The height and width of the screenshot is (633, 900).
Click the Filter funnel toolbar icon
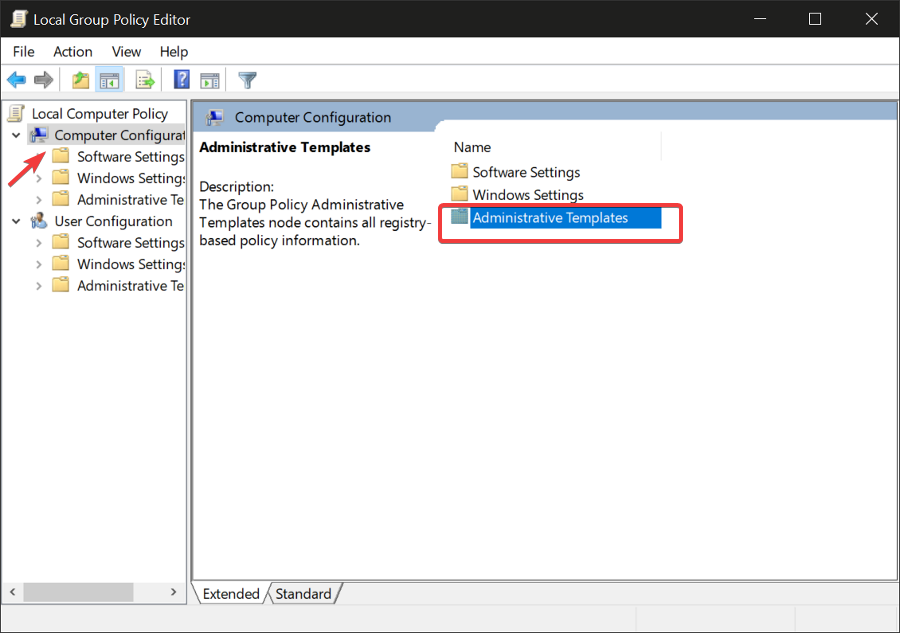(247, 80)
